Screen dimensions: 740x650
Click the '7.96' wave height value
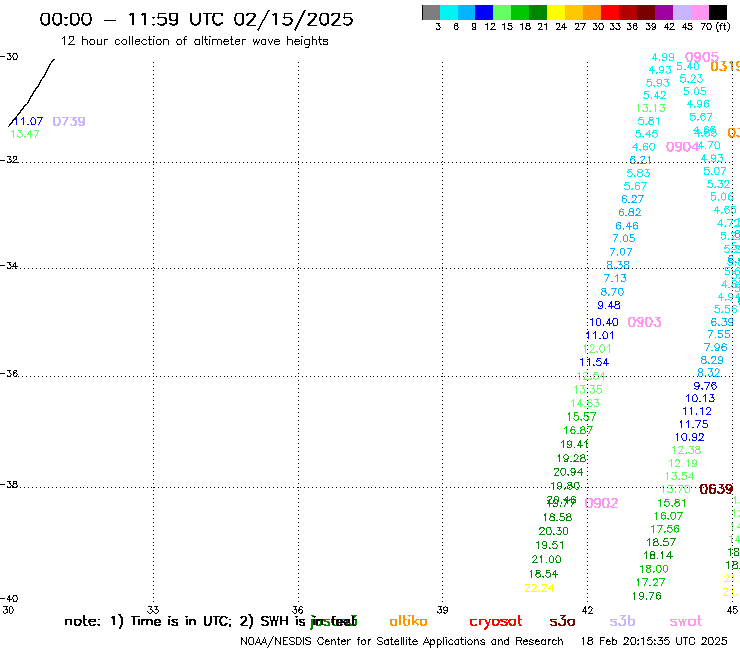(715, 347)
